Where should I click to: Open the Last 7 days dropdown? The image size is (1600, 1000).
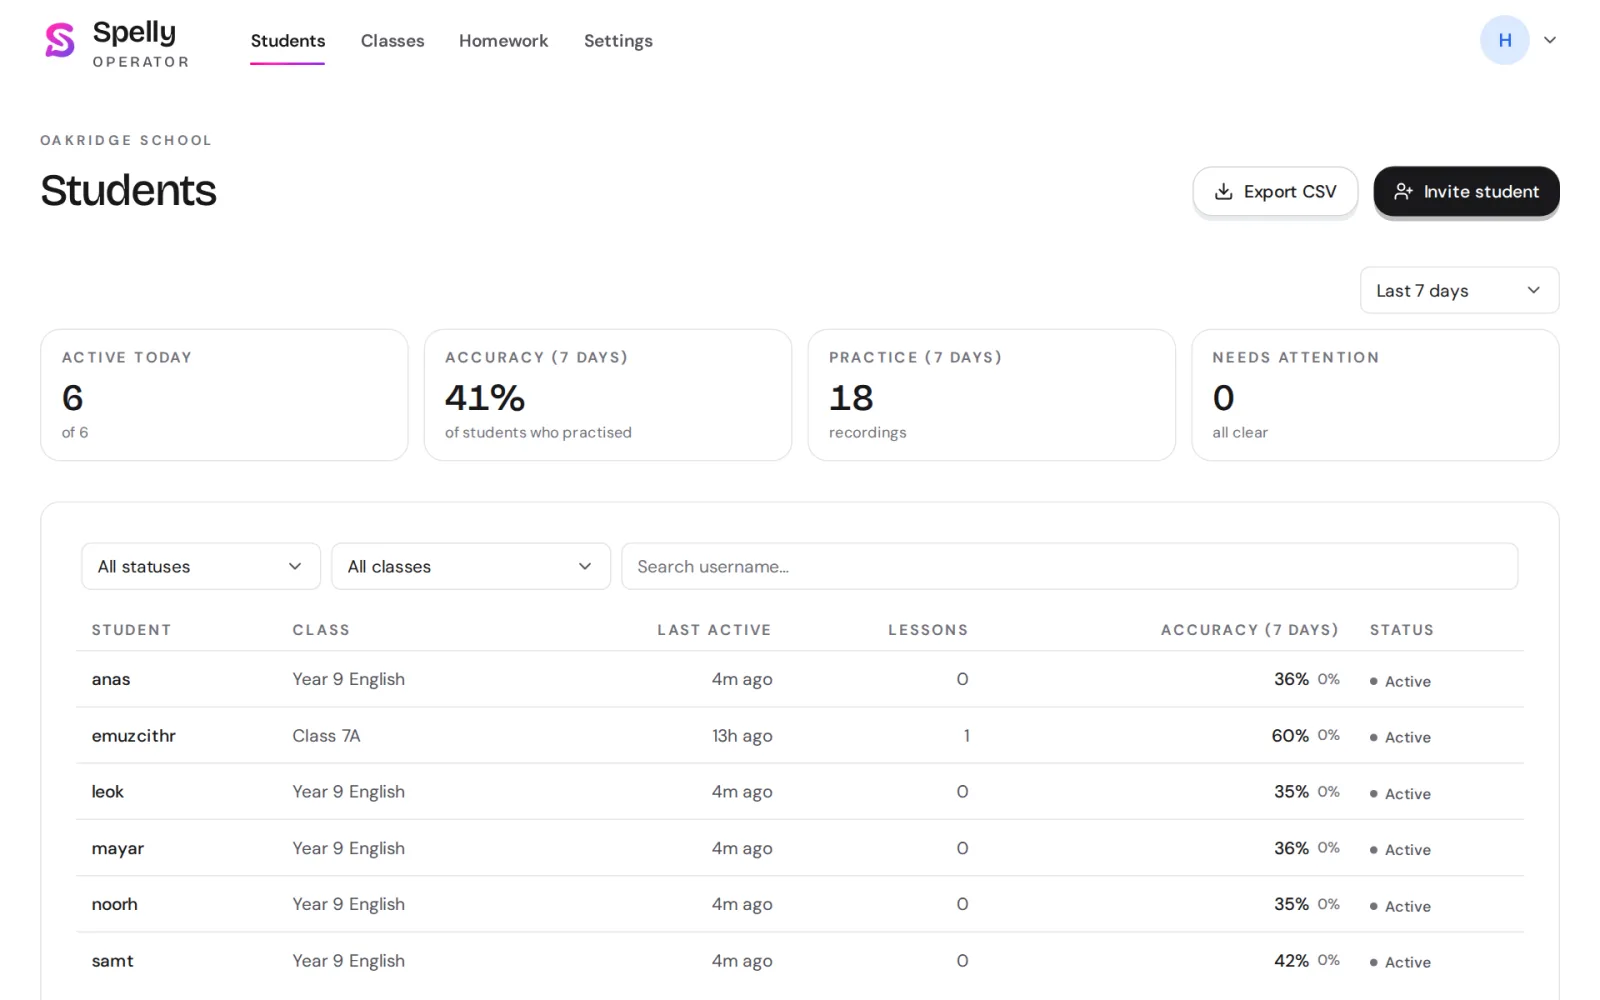click(x=1459, y=290)
